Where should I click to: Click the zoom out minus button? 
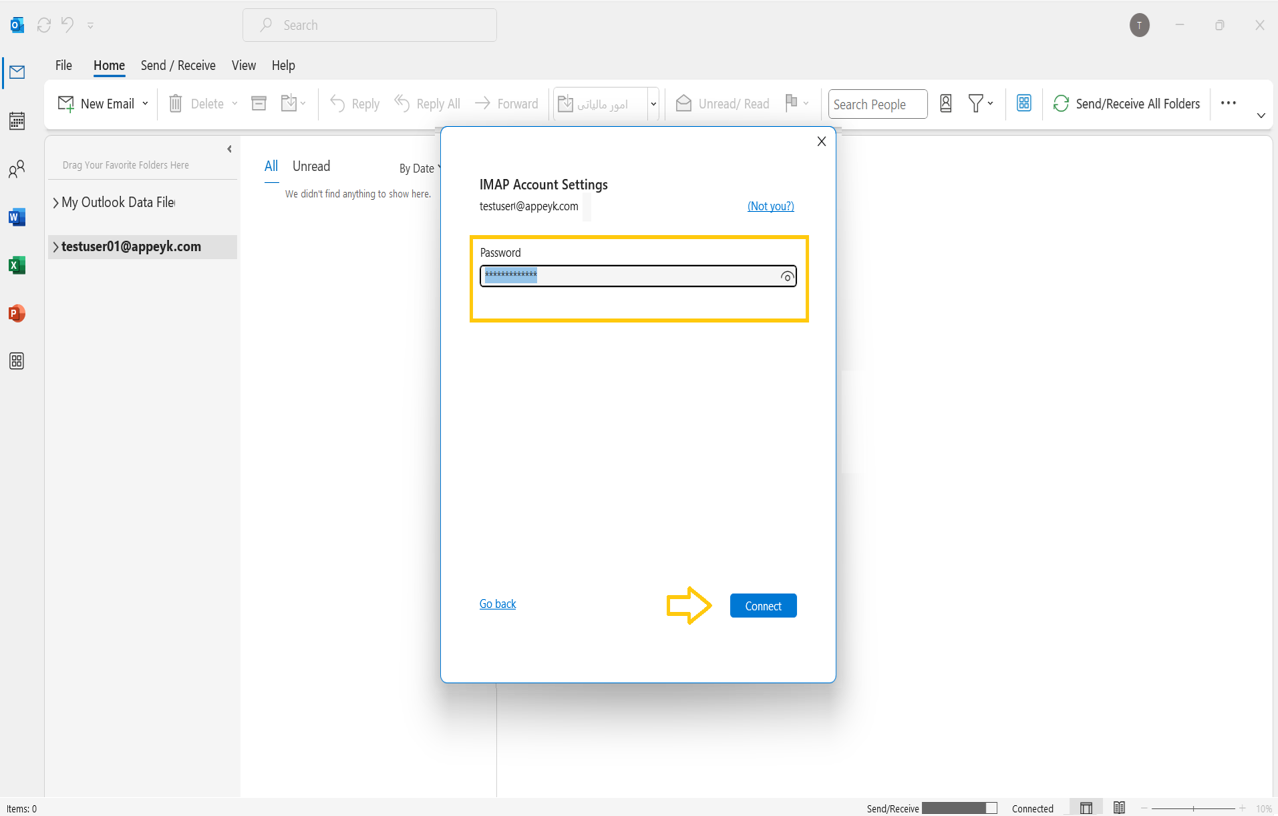(x=1146, y=808)
